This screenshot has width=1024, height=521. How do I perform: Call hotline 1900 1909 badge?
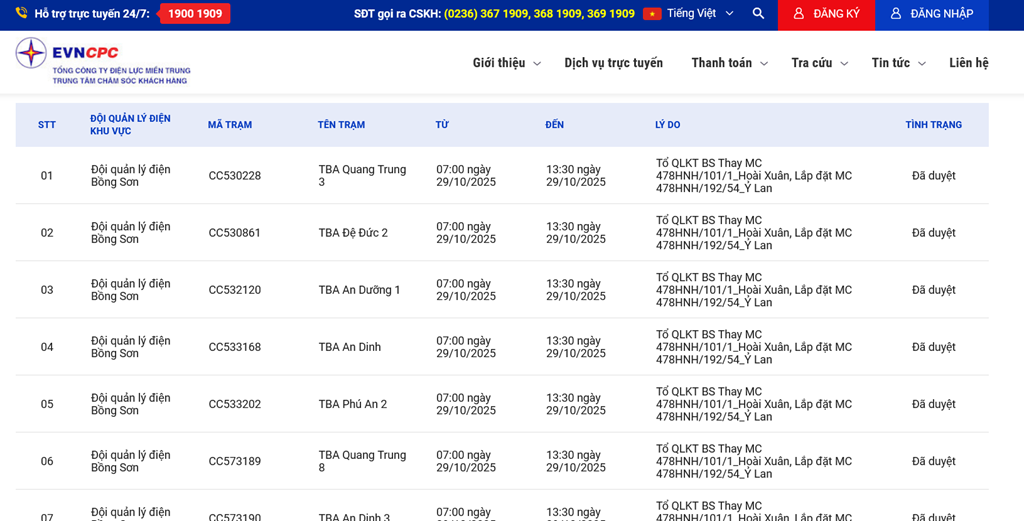coord(195,14)
